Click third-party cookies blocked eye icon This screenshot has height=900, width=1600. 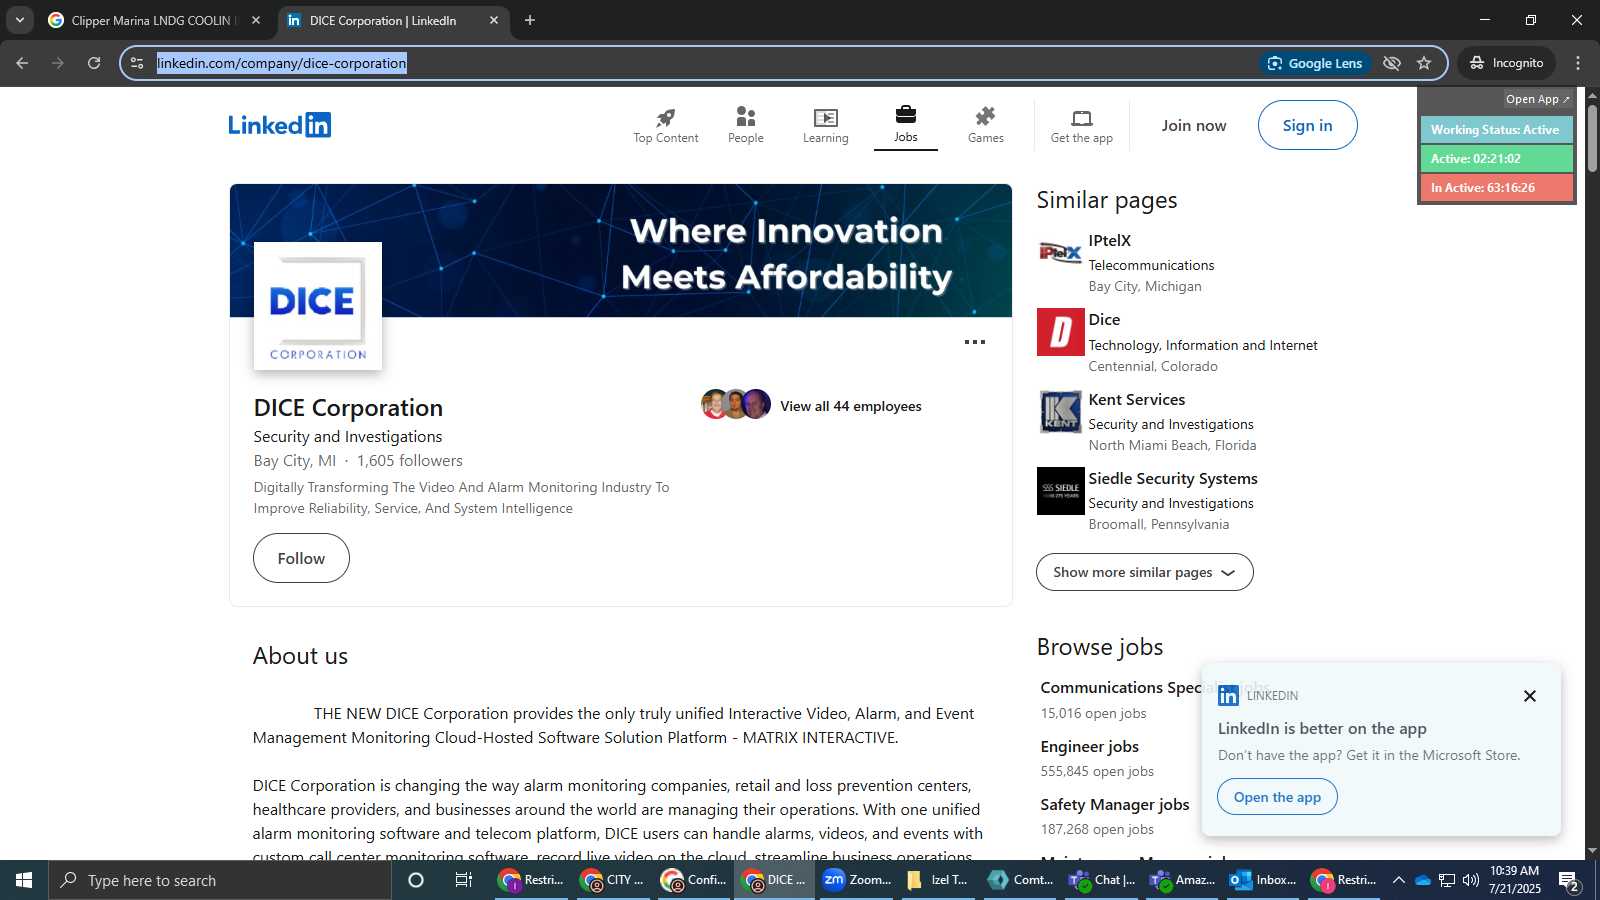pyautogui.click(x=1392, y=63)
